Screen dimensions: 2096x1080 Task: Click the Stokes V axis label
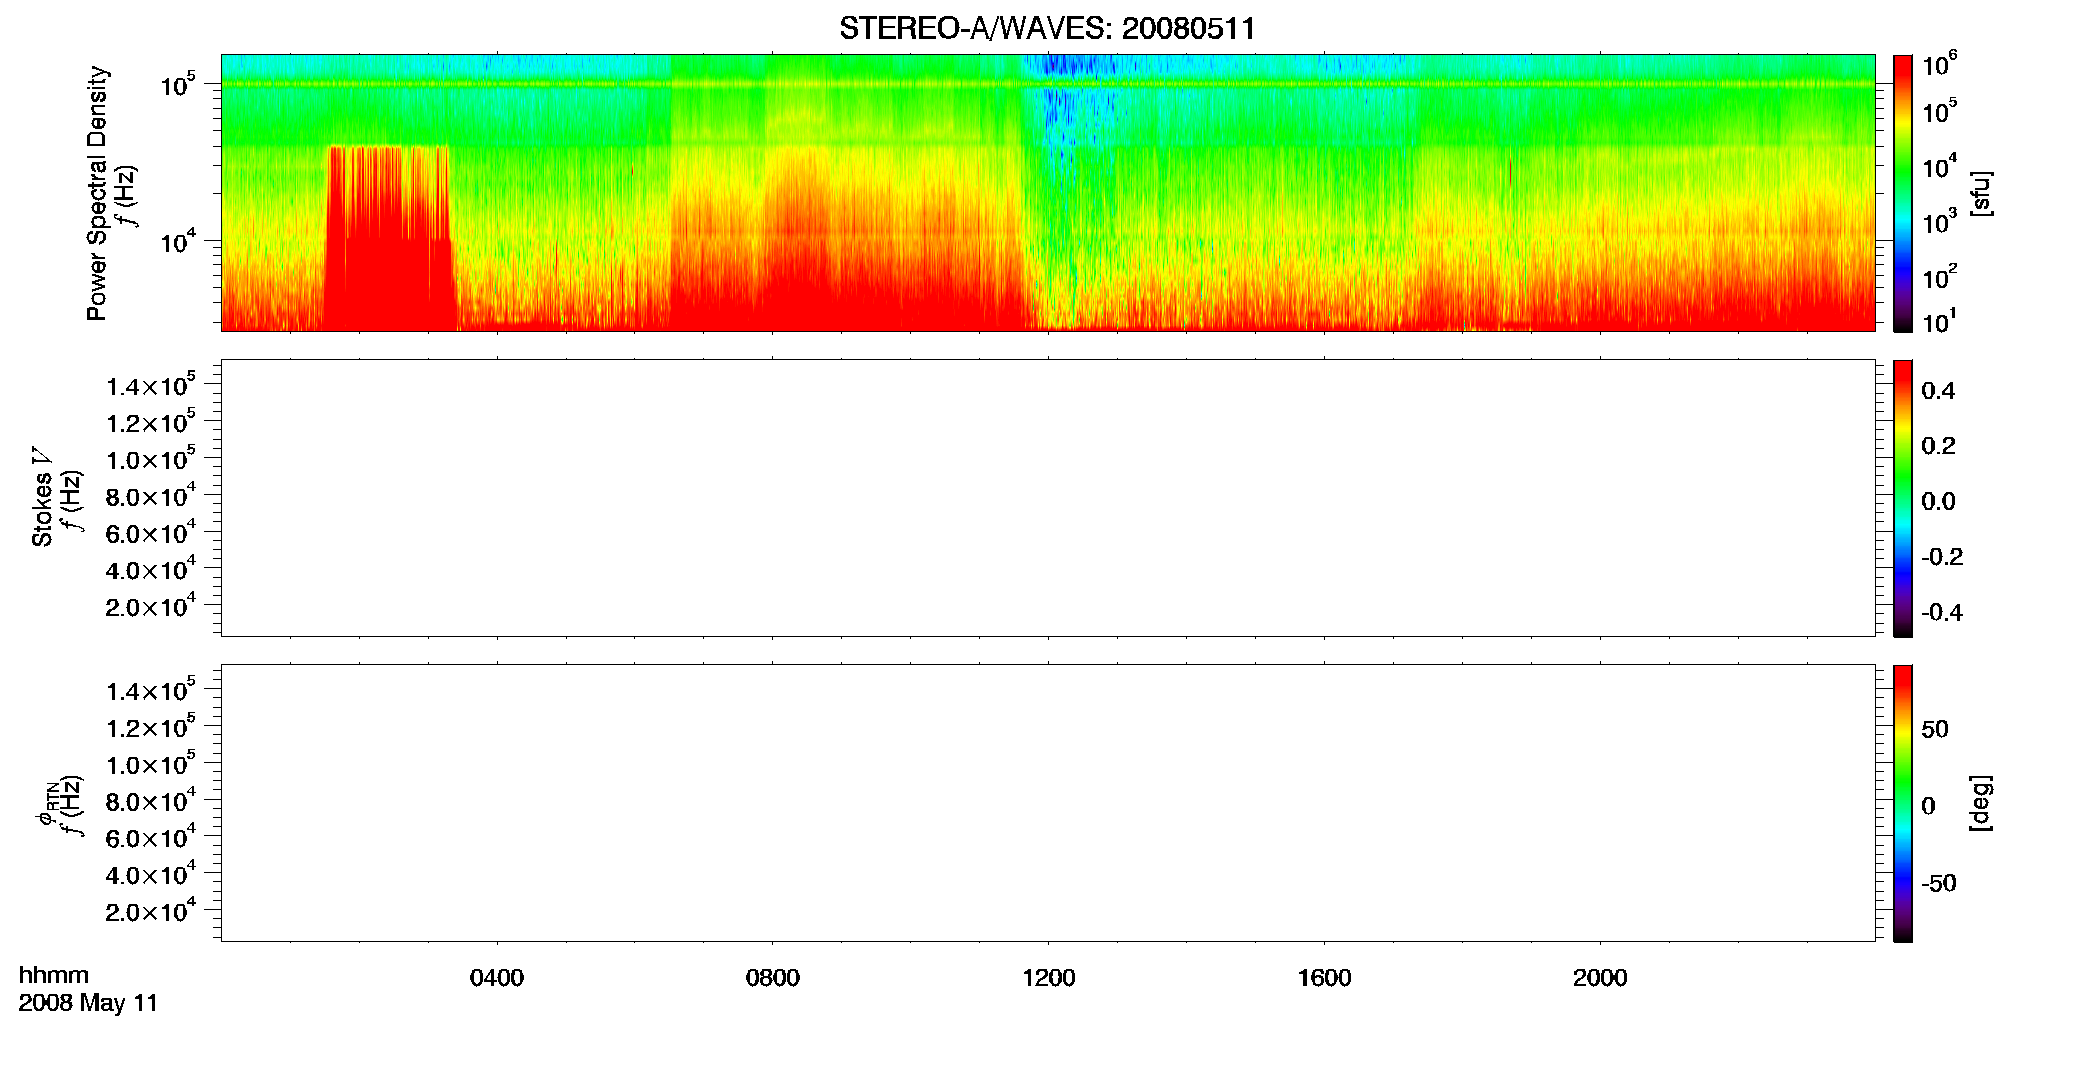42,497
